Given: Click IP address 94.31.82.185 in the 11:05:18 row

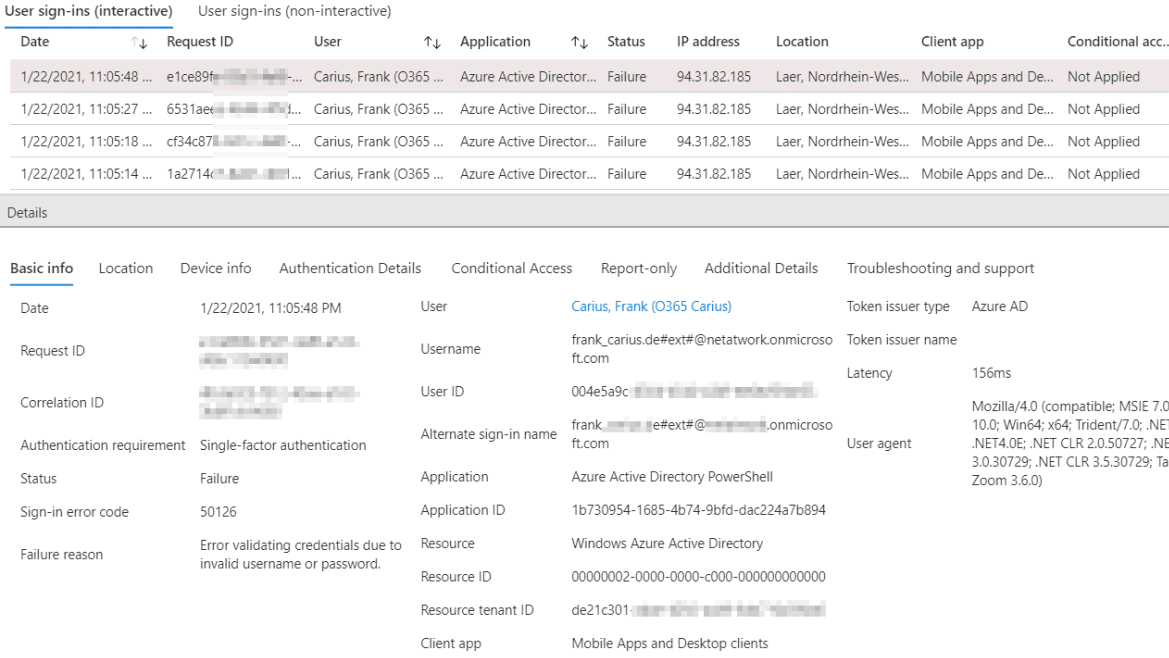Looking at the screenshot, I should pos(713,142).
